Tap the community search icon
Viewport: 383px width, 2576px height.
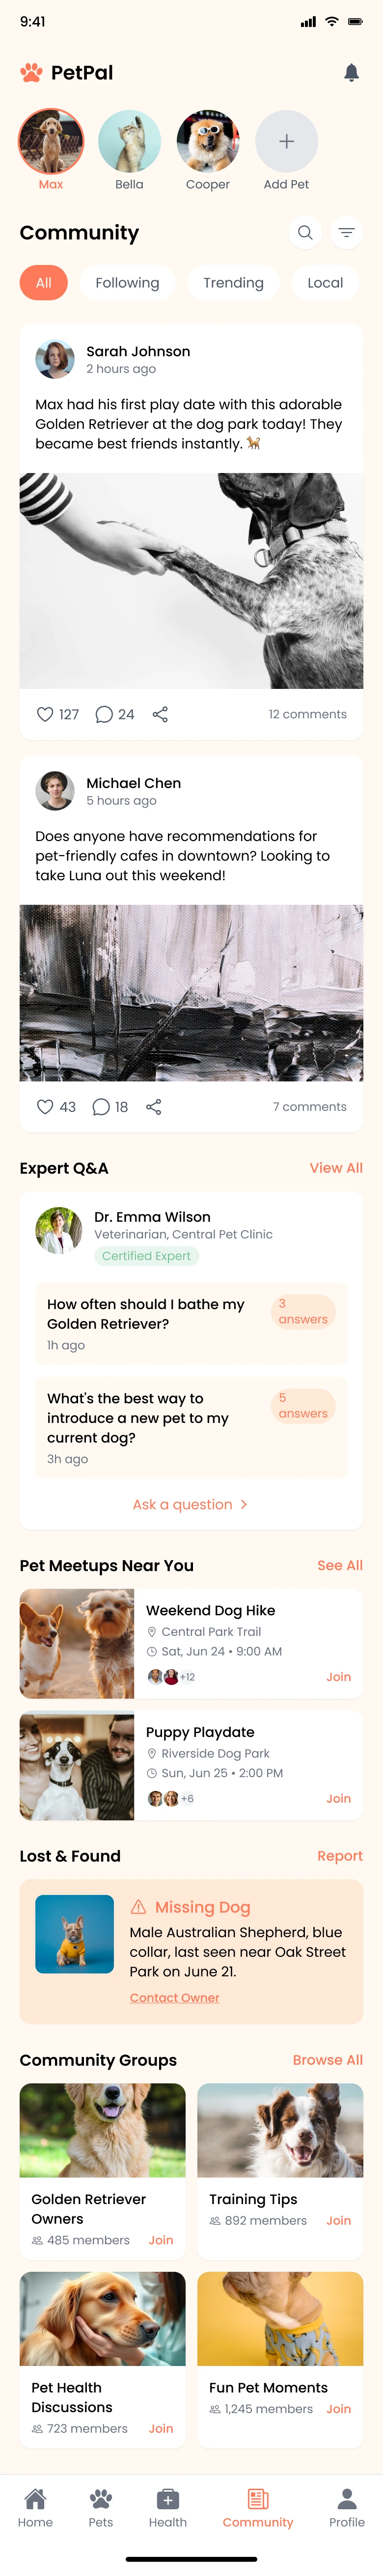point(305,233)
